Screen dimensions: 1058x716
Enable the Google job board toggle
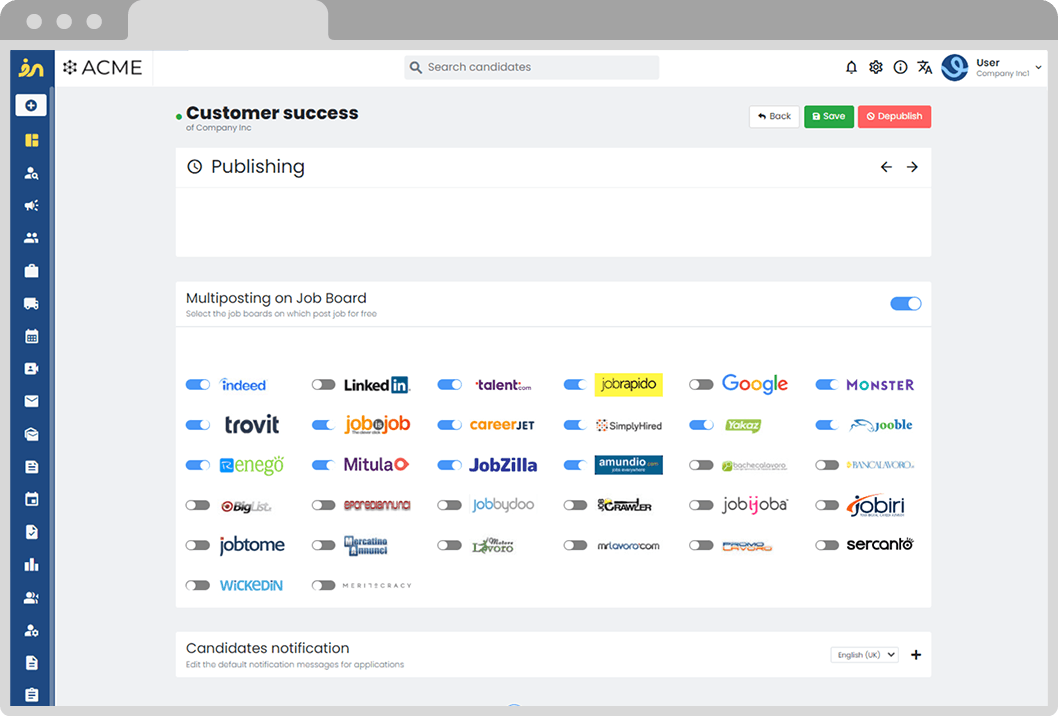tap(701, 385)
